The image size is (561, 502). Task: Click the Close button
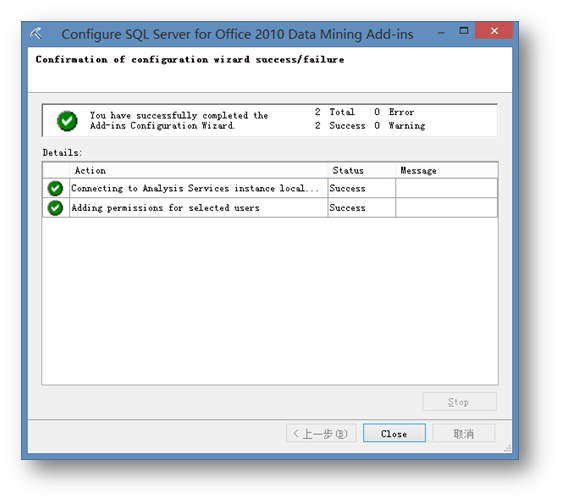click(x=394, y=433)
